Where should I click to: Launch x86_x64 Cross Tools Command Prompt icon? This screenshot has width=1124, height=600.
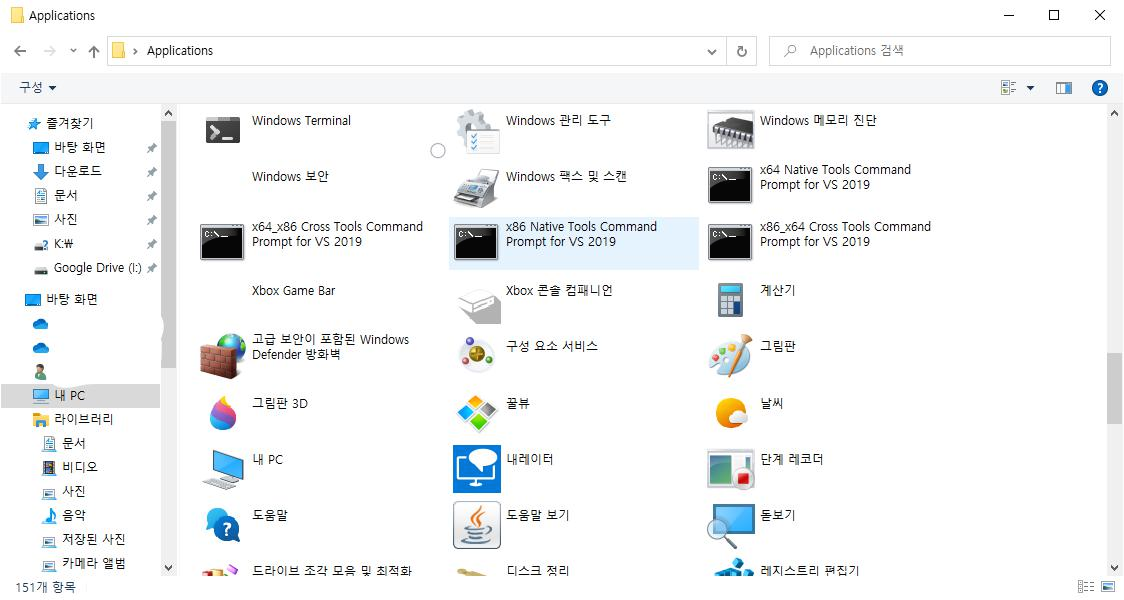tap(730, 242)
